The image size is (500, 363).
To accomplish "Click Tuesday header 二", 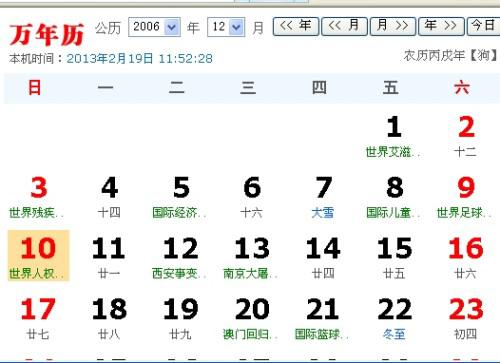I will [x=177, y=88].
